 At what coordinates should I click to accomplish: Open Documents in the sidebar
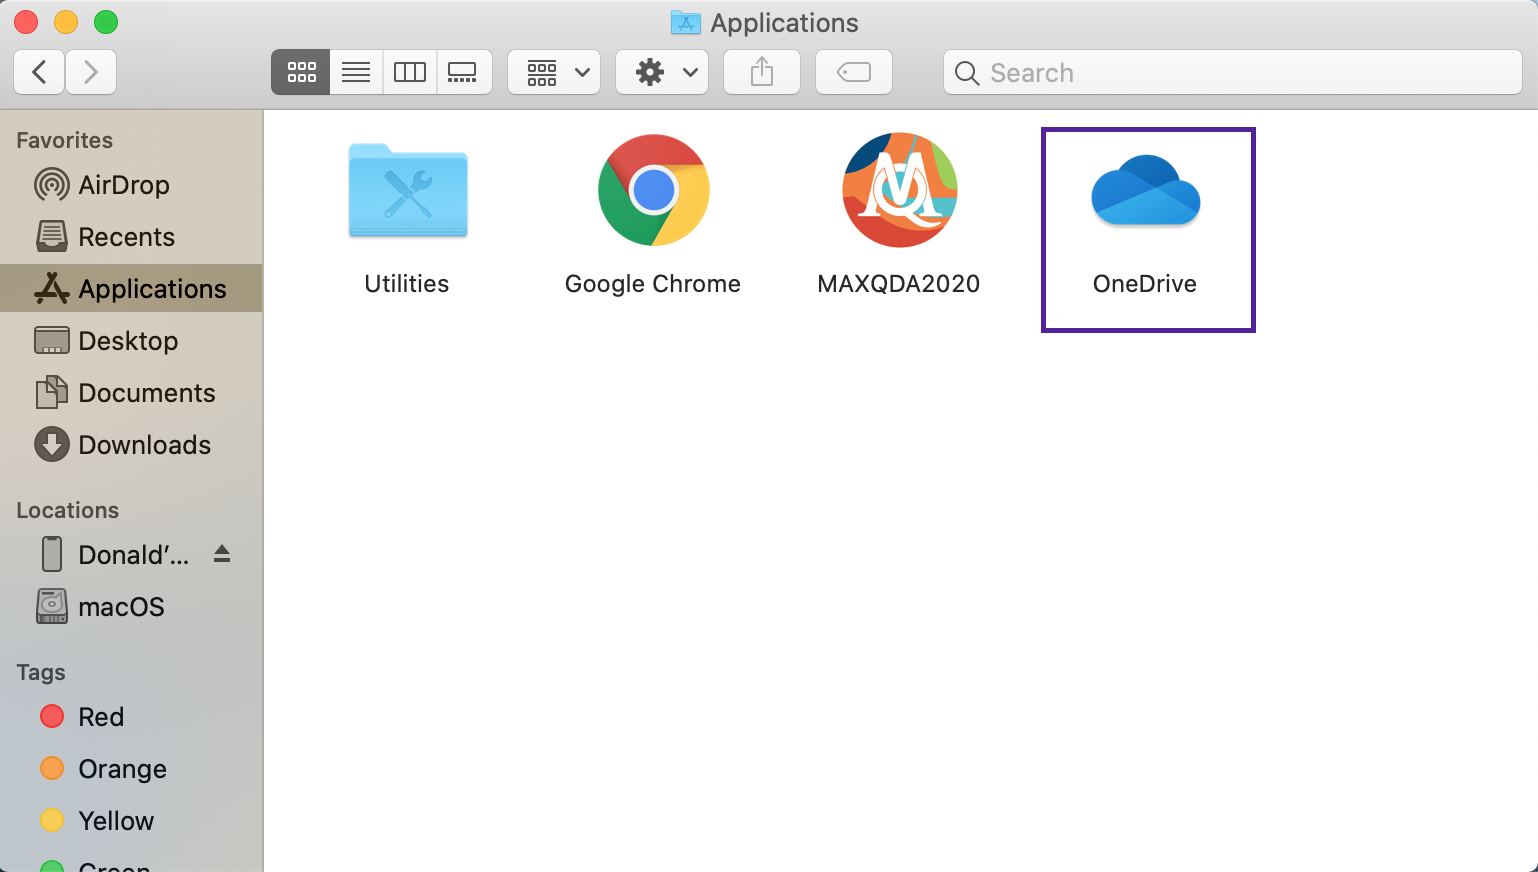point(131,393)
